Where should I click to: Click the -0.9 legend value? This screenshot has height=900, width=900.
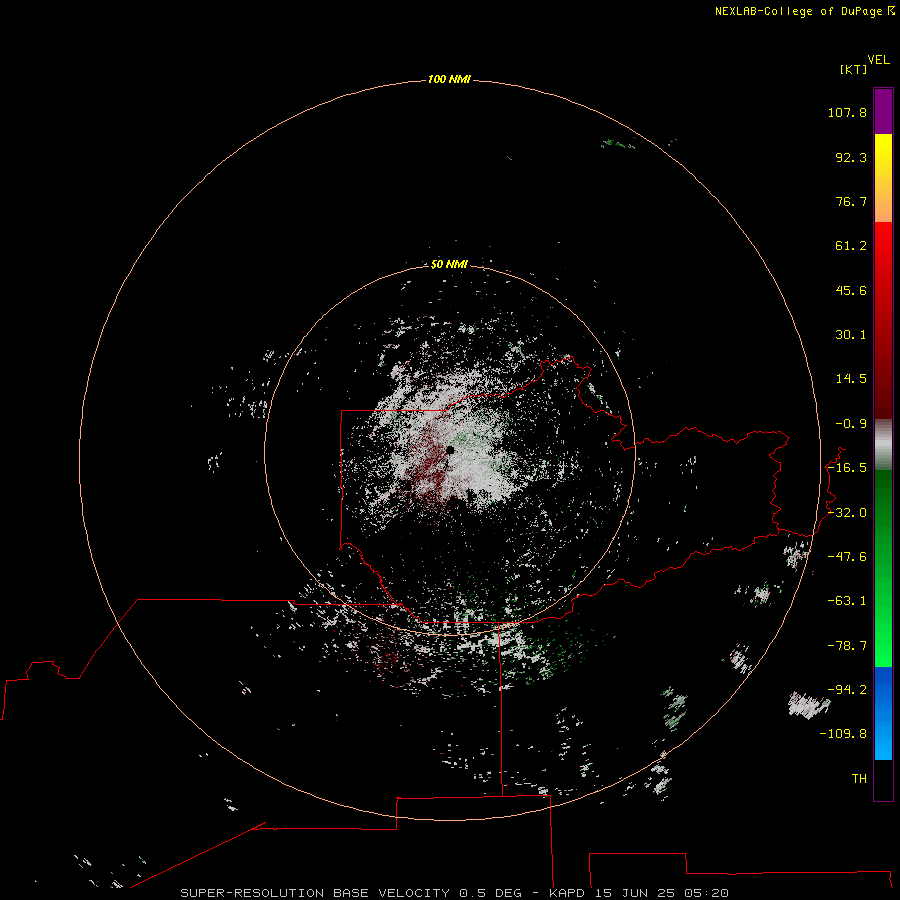click(x=851, y=424)
